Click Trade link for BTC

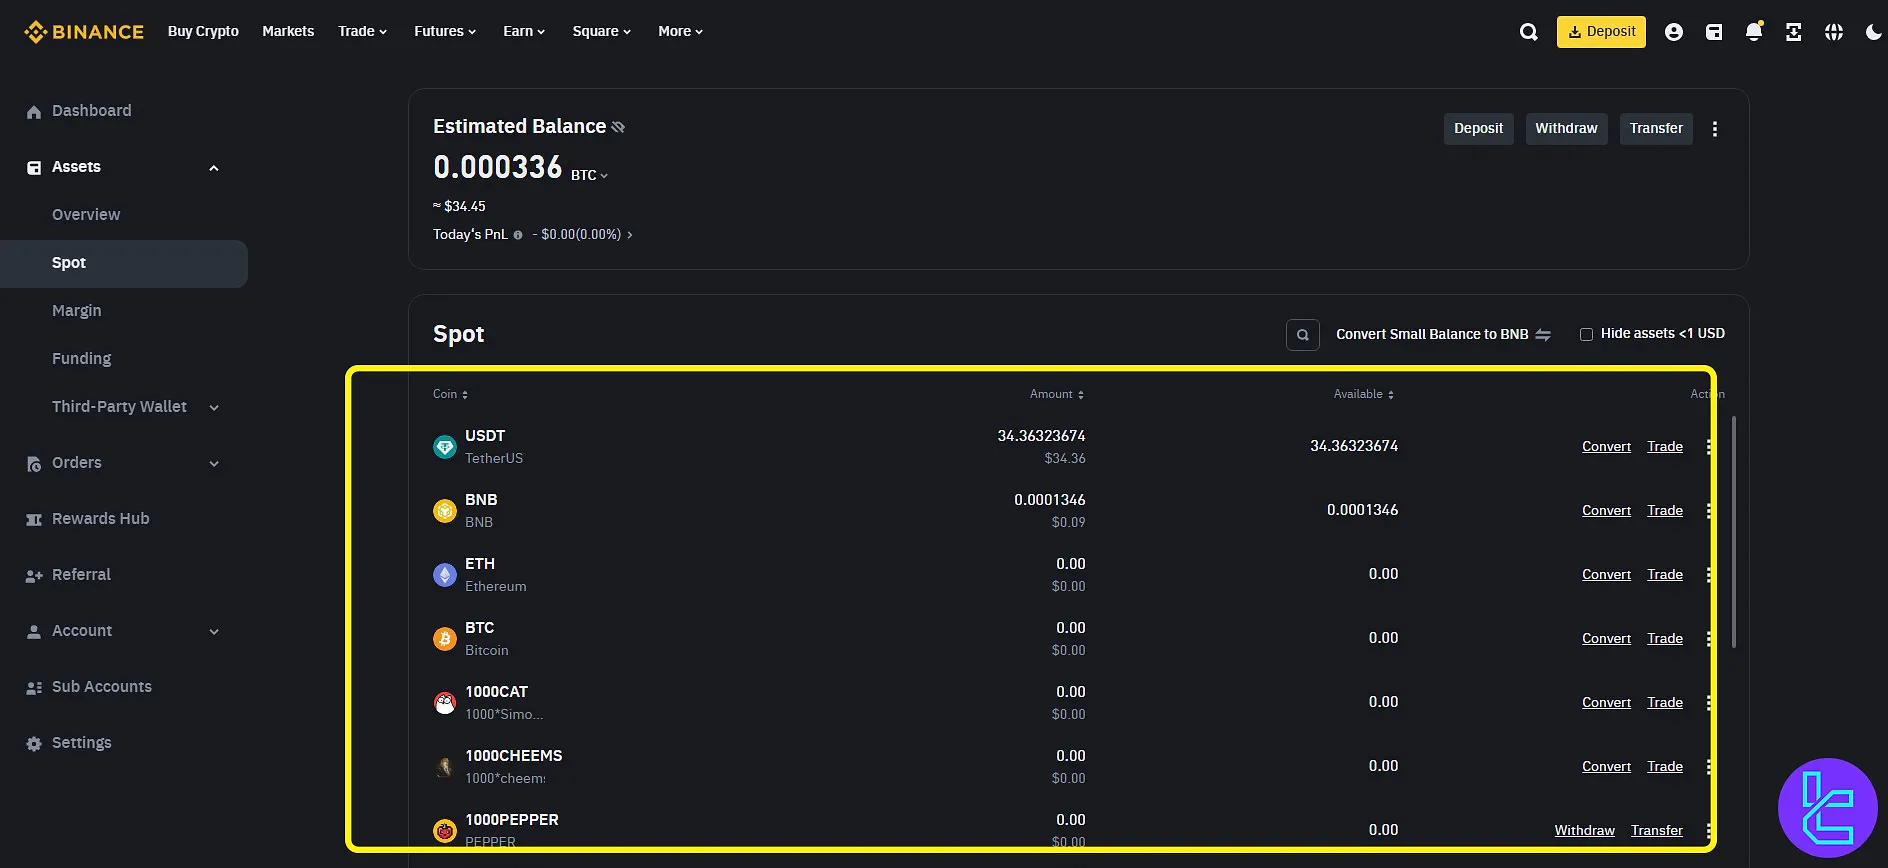coord(1665,639)
